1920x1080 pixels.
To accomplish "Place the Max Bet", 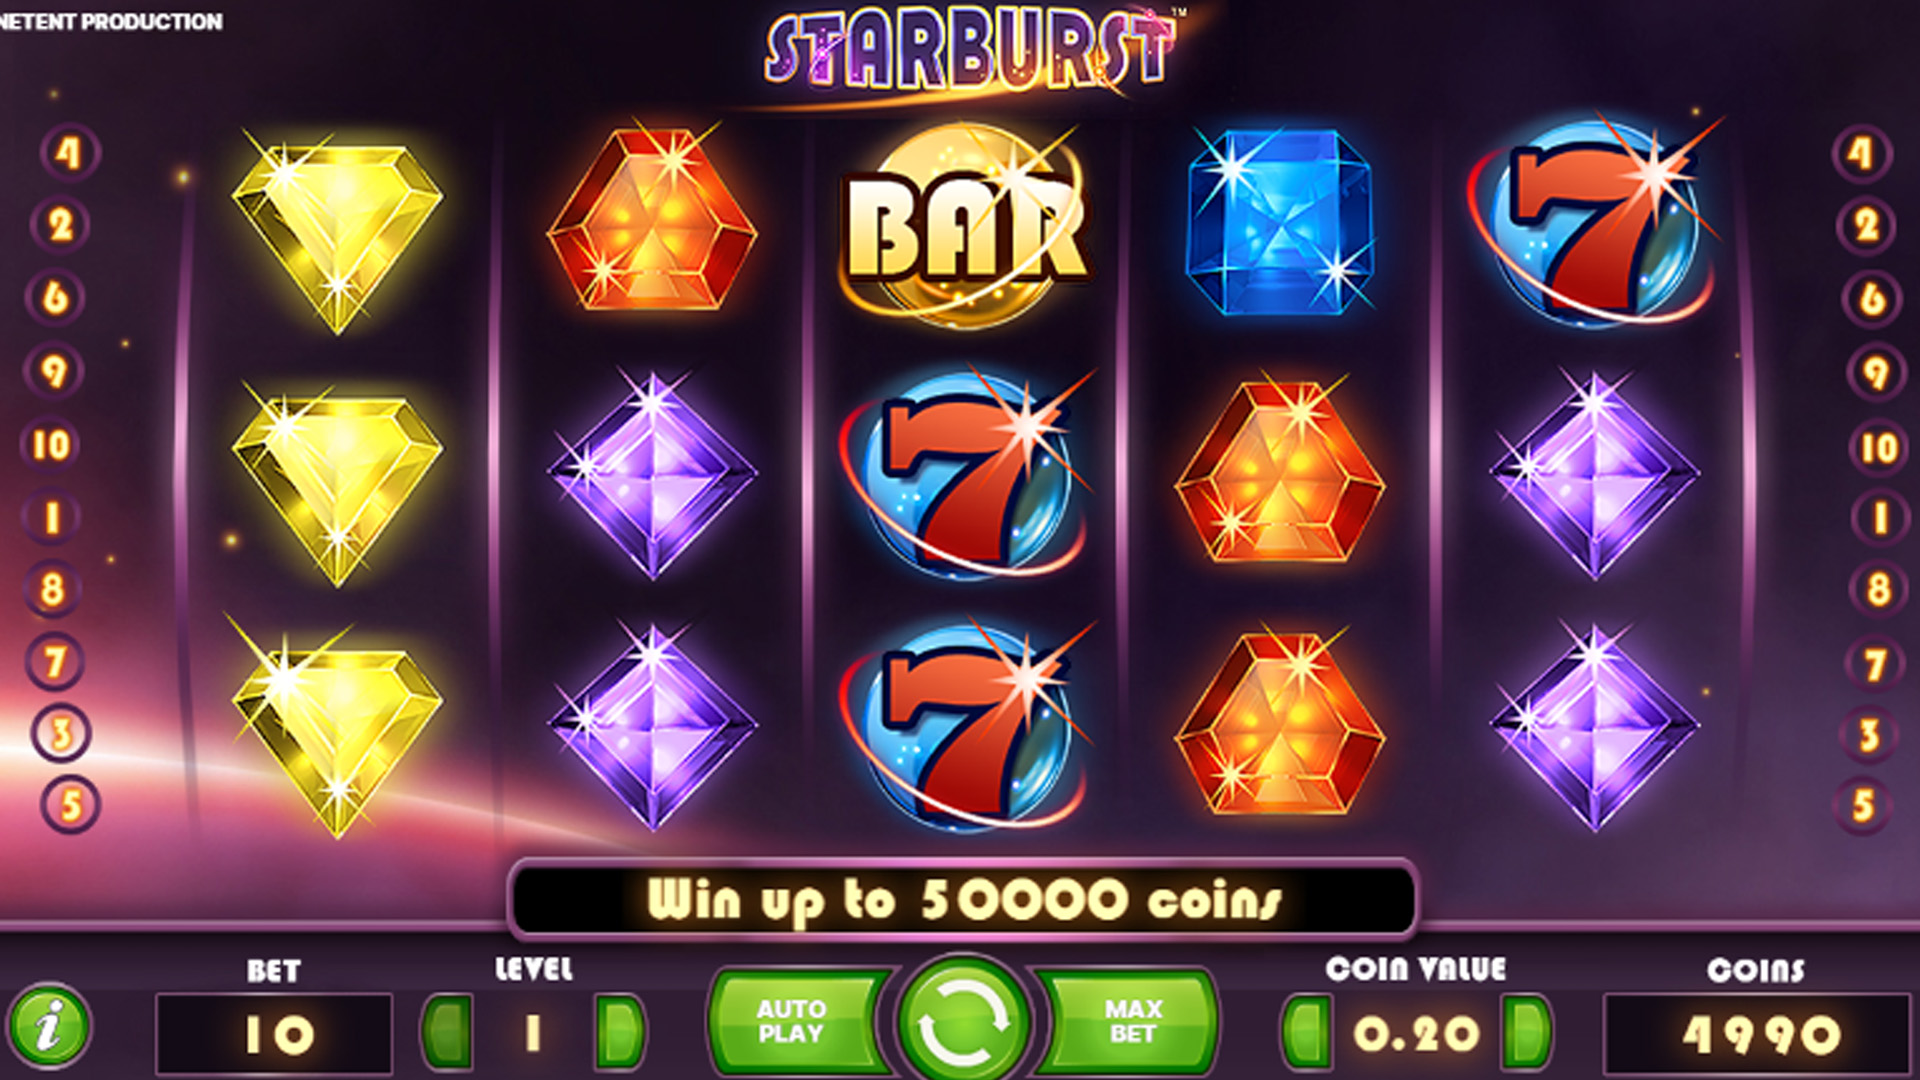I will coord(1130,1021).
